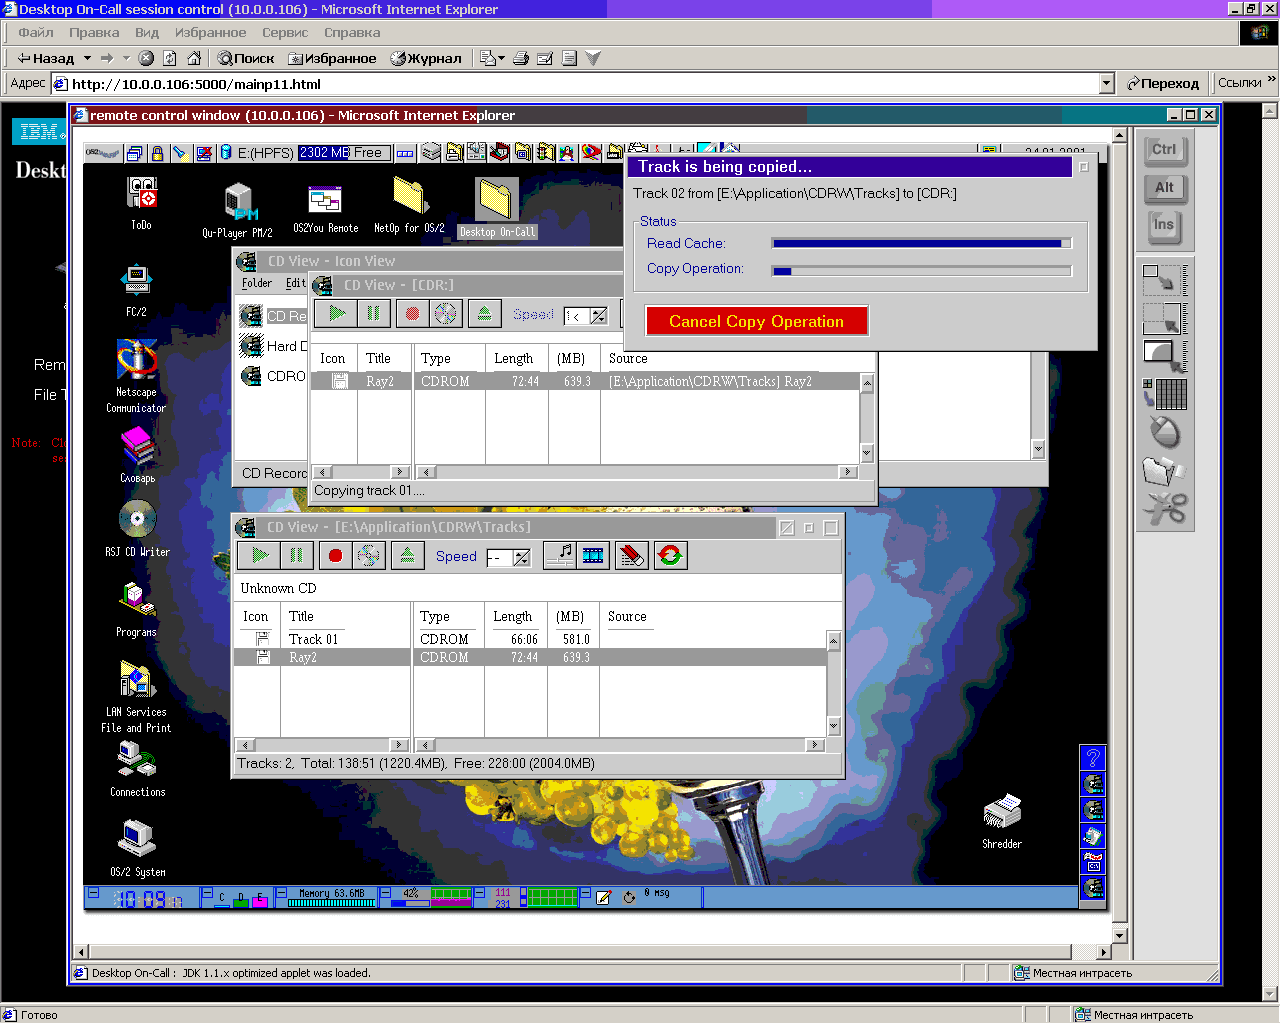The width and height of the screenshot is (1280, 1024).
Task: Click the mouse icon in side panel
Action: [1165, 432]
